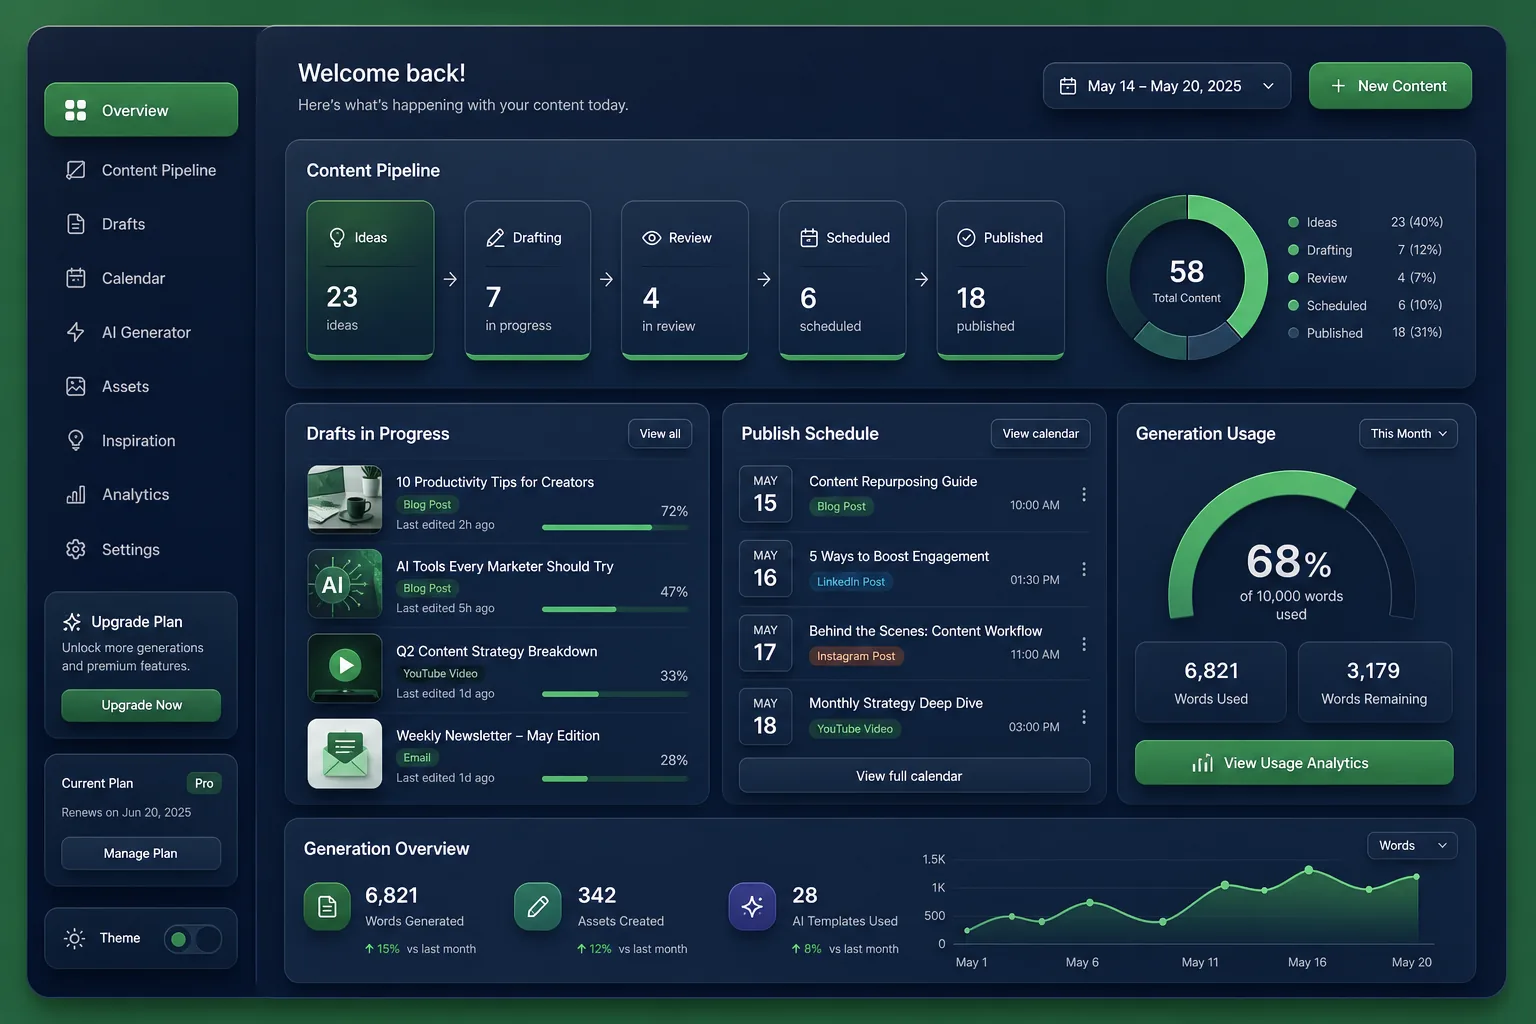Click the View full calendar button
The height and width of the screenshot is (1024, 1536).
point(914,776)
